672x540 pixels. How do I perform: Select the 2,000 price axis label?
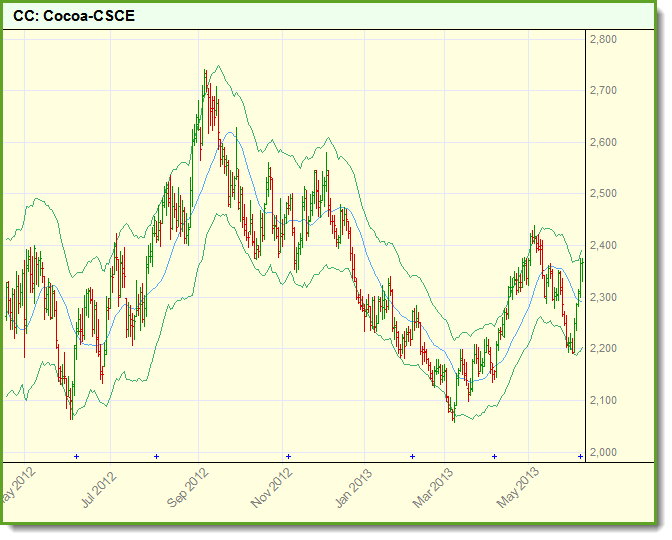(x=603, y=452)
